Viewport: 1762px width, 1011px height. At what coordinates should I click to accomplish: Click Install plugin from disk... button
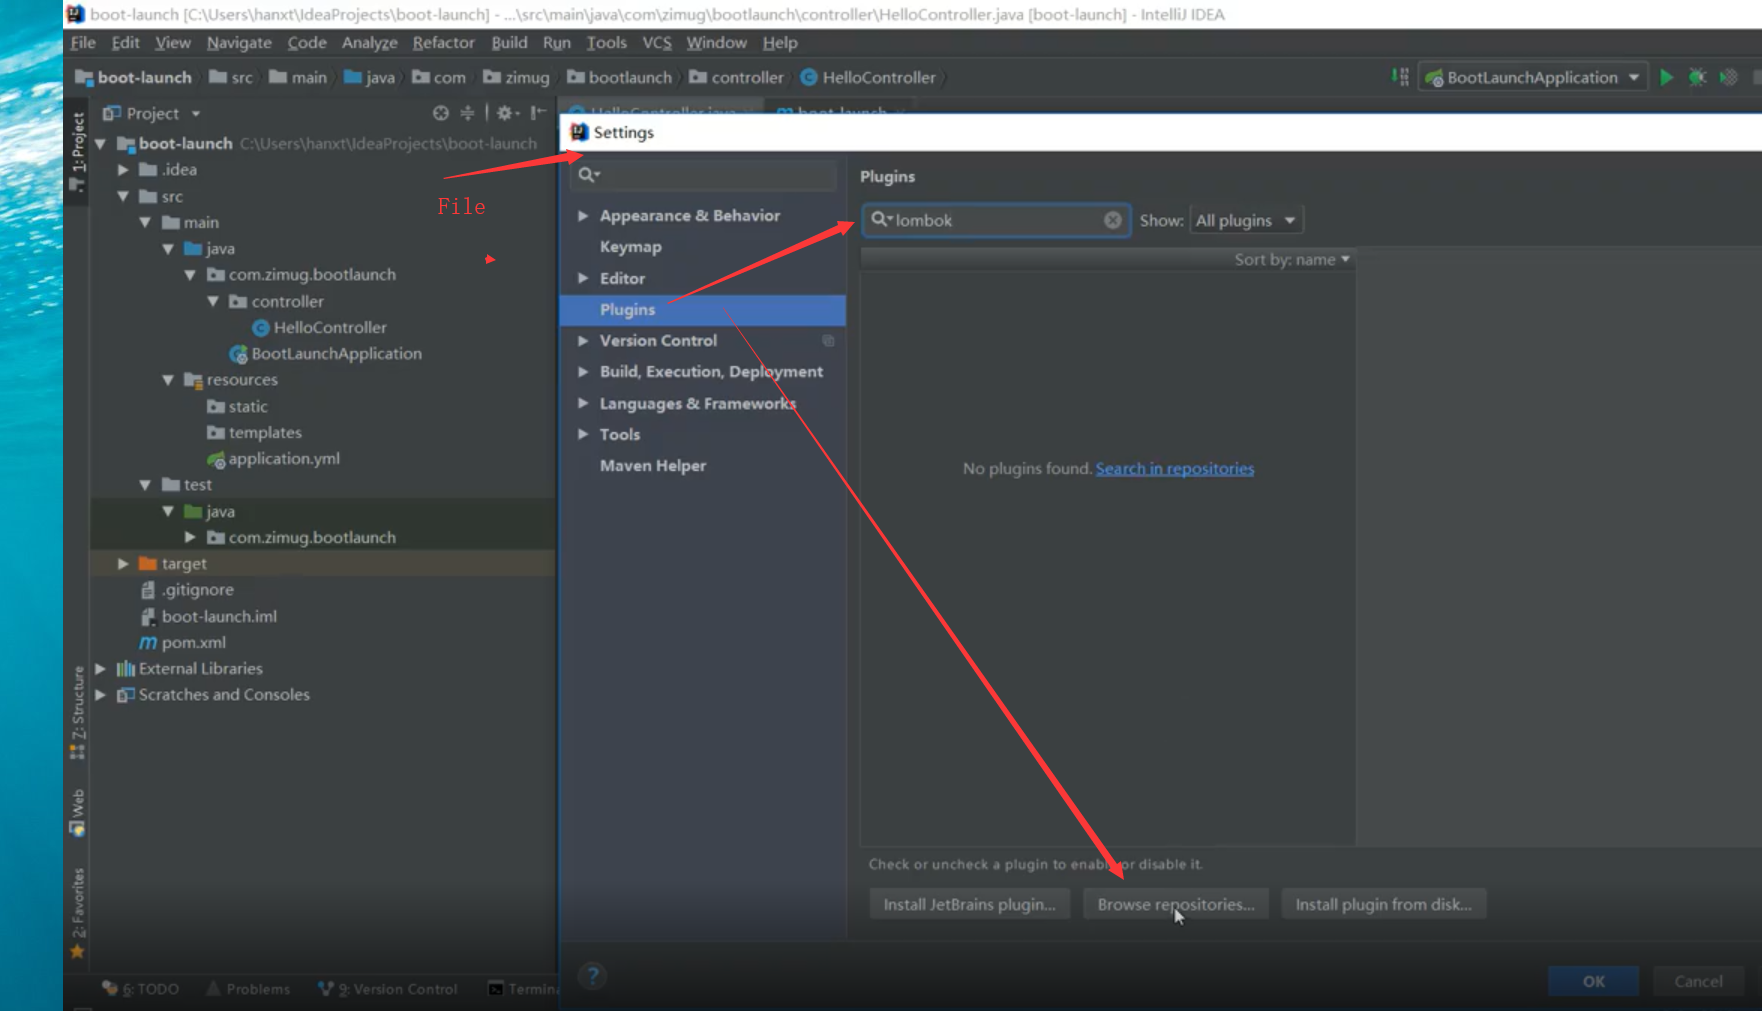tap(1384, 904)
